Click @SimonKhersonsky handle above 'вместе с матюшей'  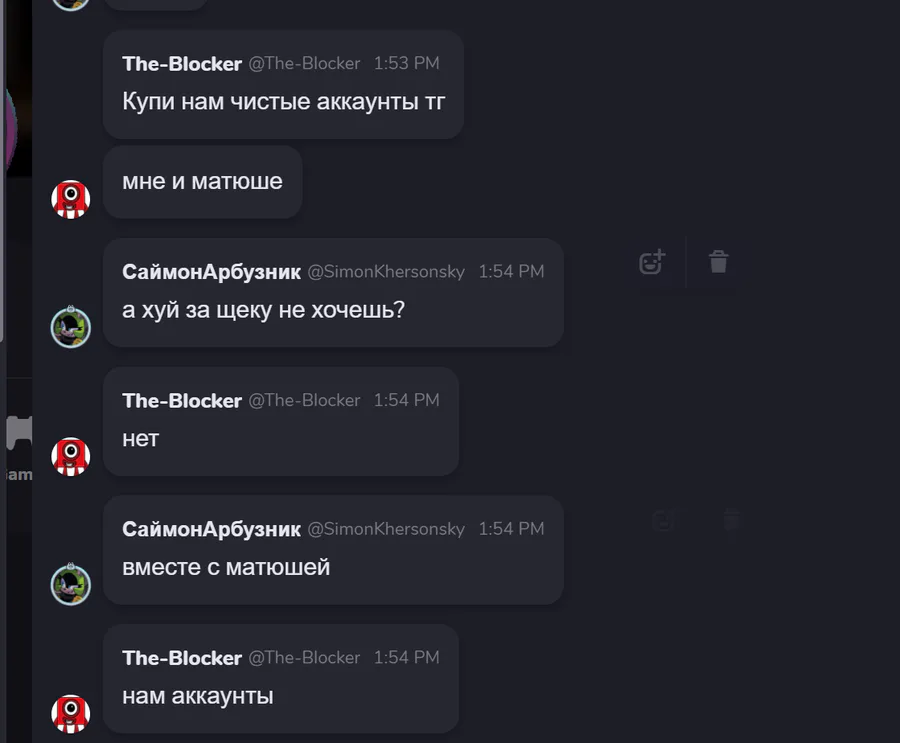[386, 529]
